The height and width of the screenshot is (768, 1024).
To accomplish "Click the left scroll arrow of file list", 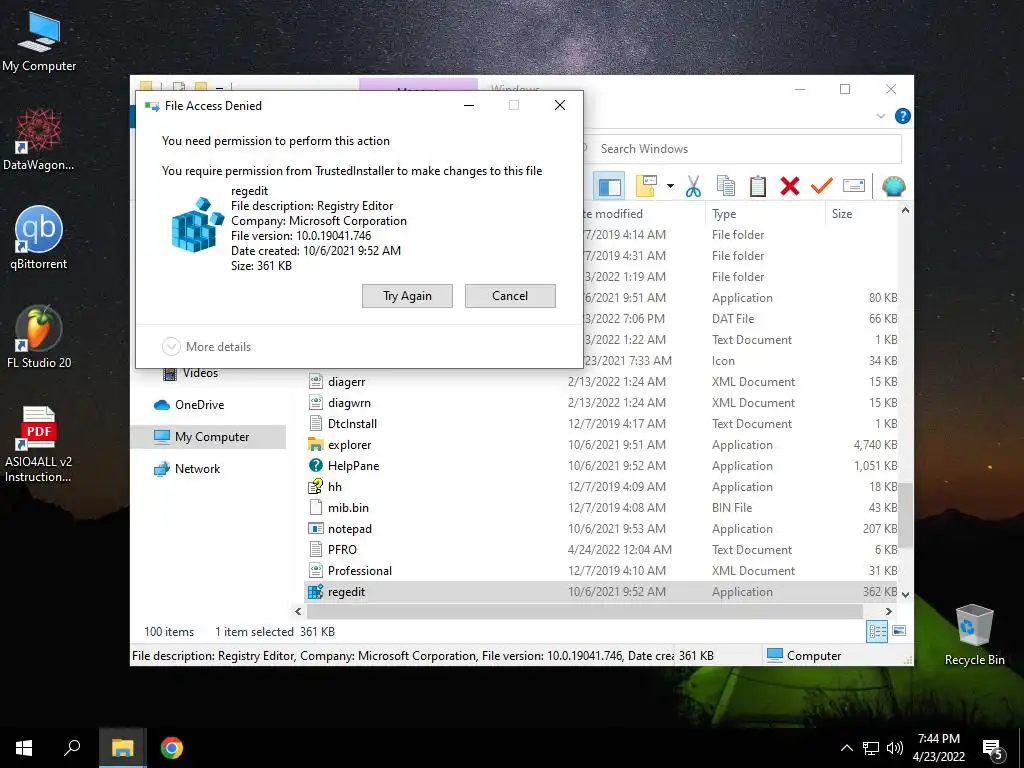I will pyautogui.click(x=298, y=611).
